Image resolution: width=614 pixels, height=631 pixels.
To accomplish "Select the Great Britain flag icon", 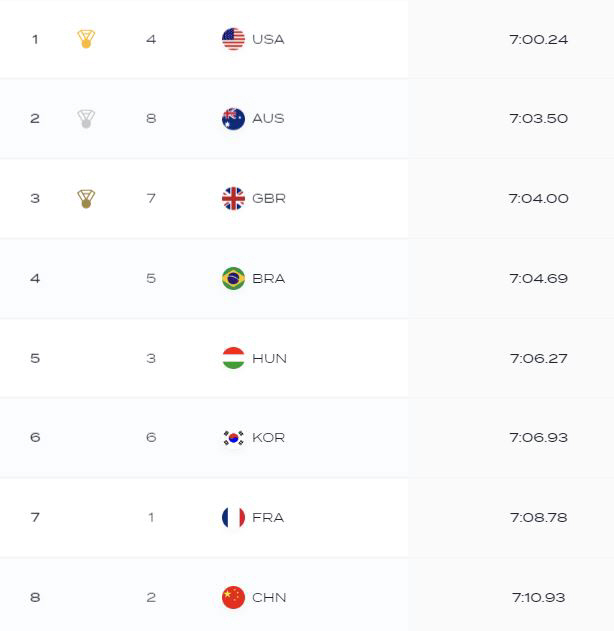I will pyautogui.click(x=233, y=198).
